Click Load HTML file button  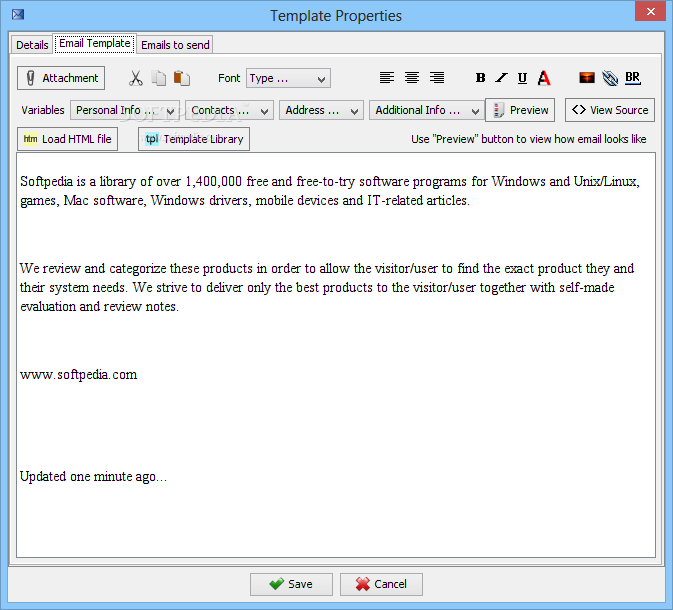click(67, 139)
